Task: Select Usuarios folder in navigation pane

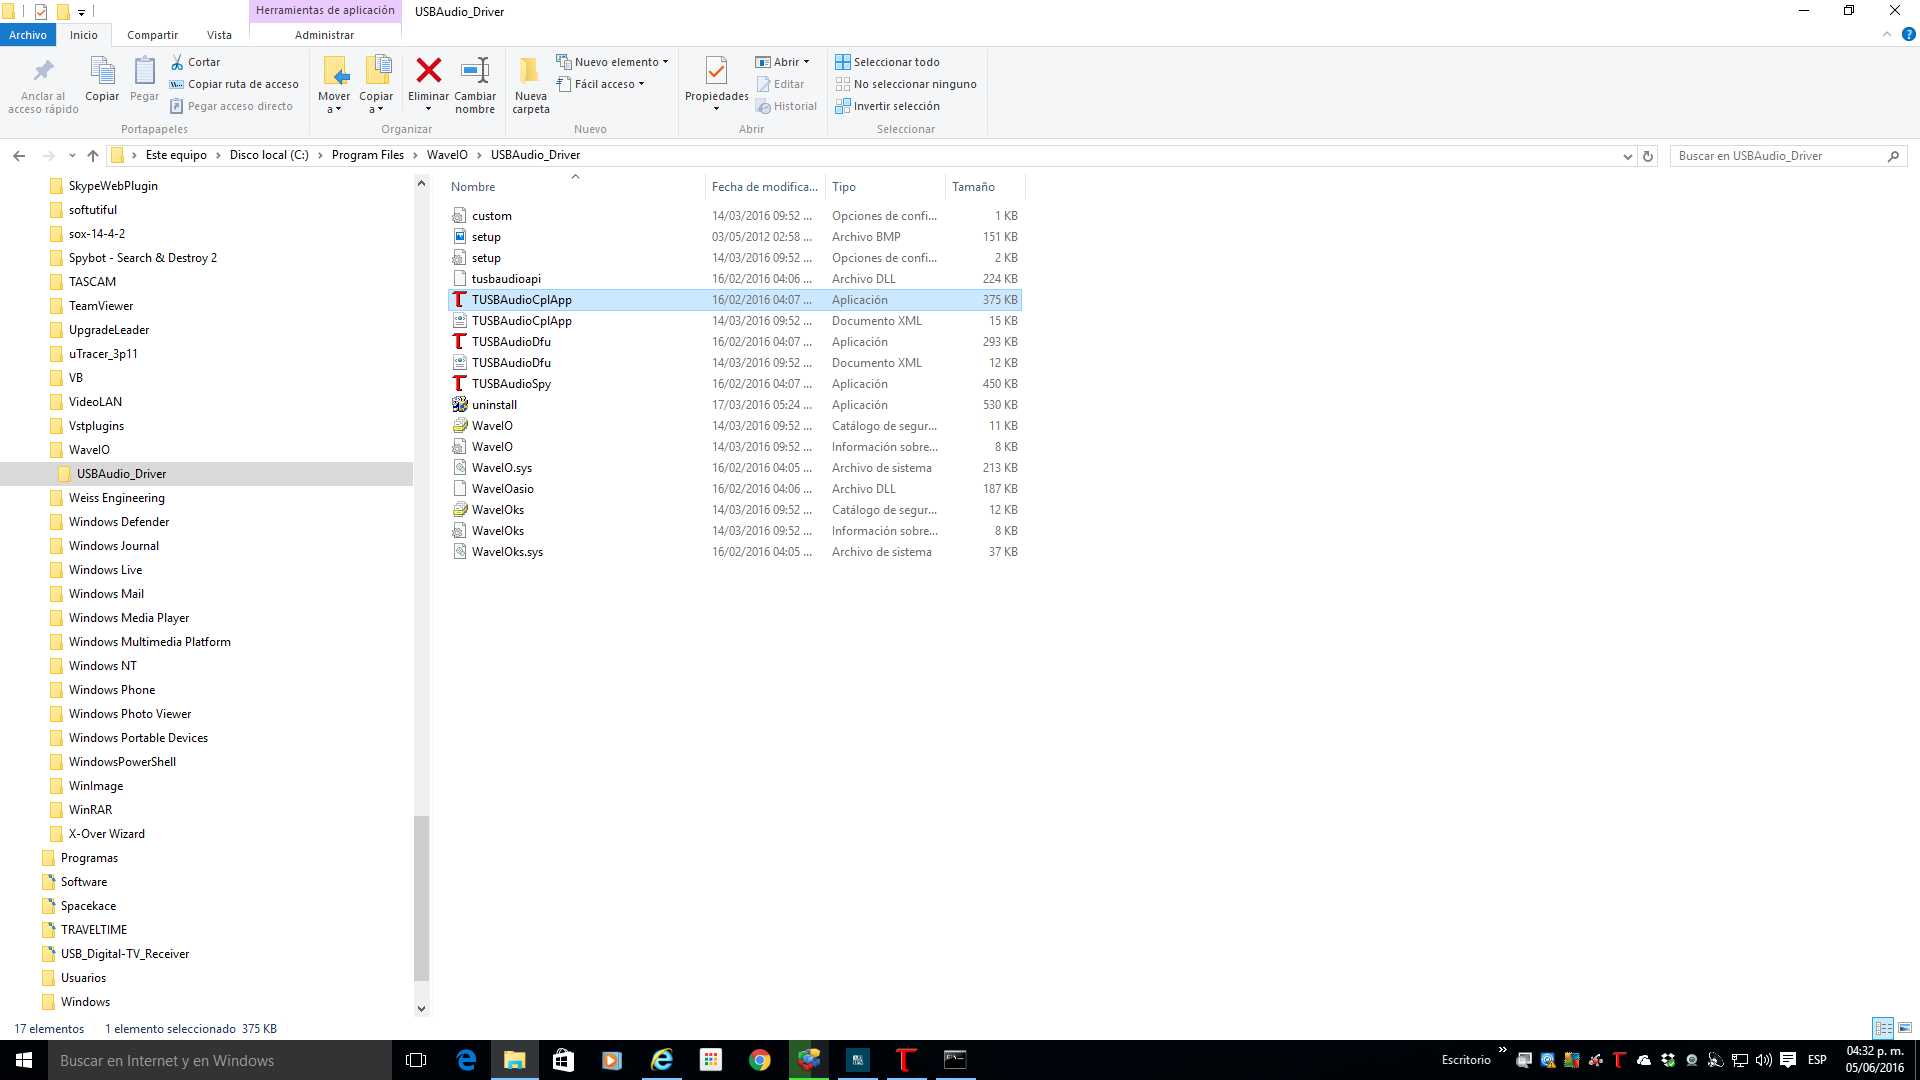Action: [83, 978]
